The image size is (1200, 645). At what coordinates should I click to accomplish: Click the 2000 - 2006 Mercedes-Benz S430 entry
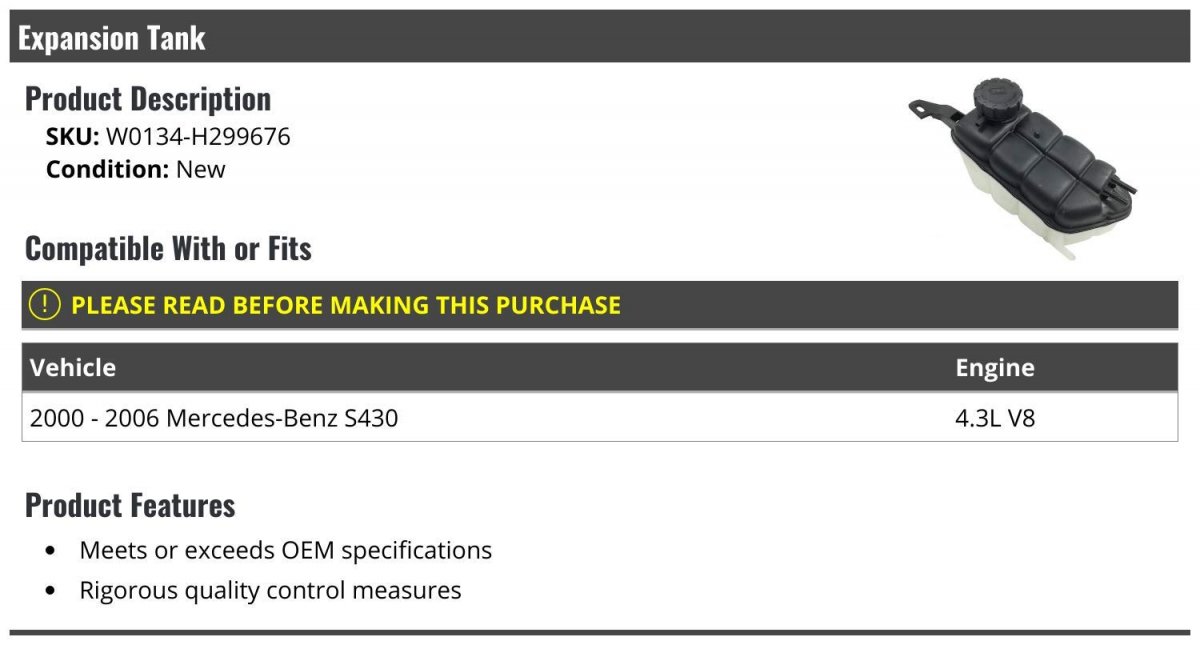click(214, 418)
